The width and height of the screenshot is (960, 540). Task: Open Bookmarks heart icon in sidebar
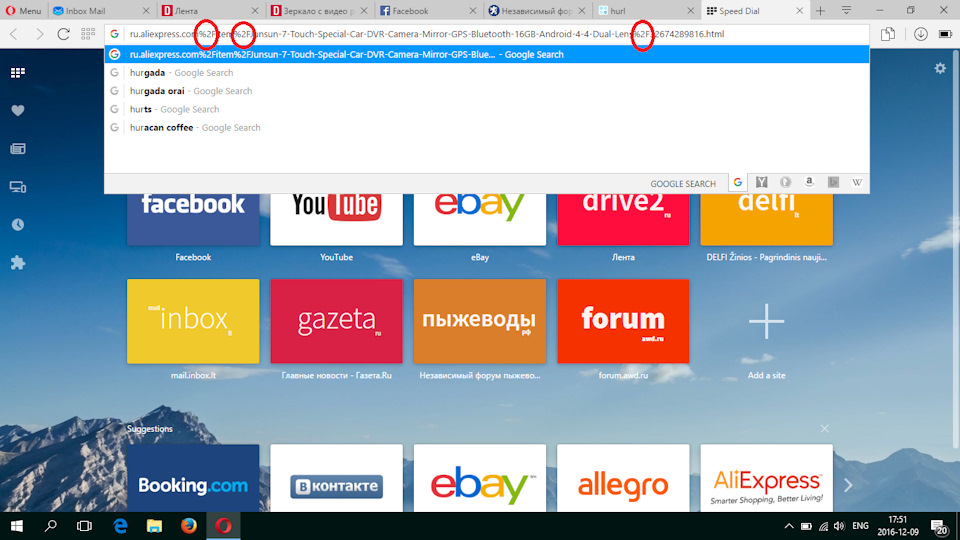18,111
